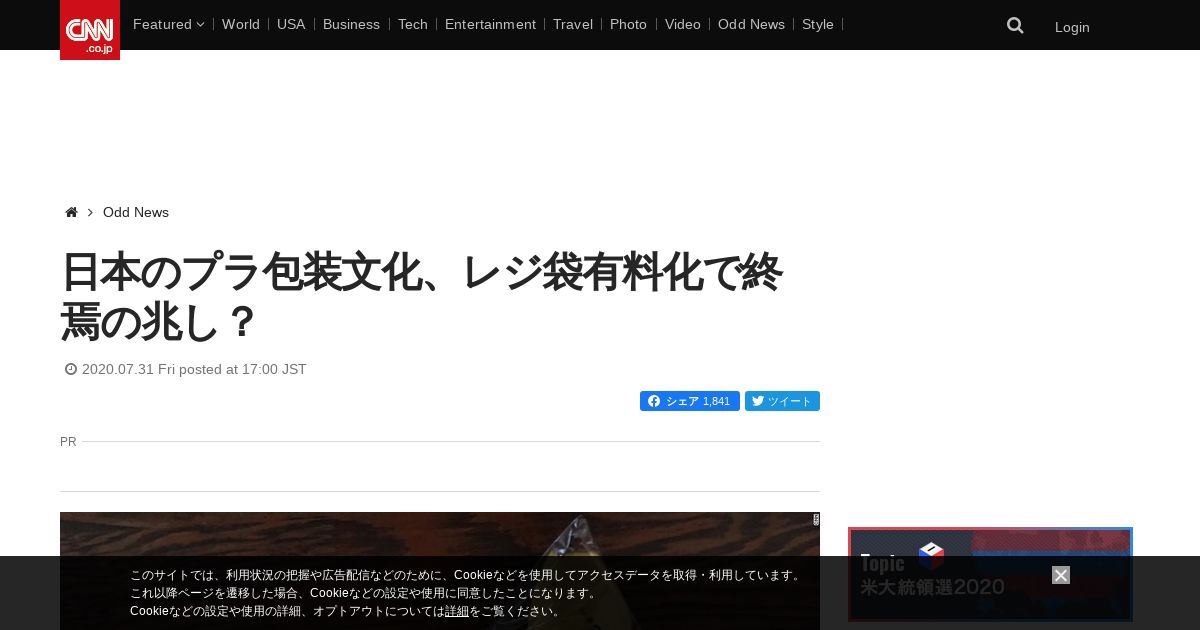The image size is (1200, 630).
Task: Open the 米大統領選2020 topic banner
Action: (x=990, y=575)
